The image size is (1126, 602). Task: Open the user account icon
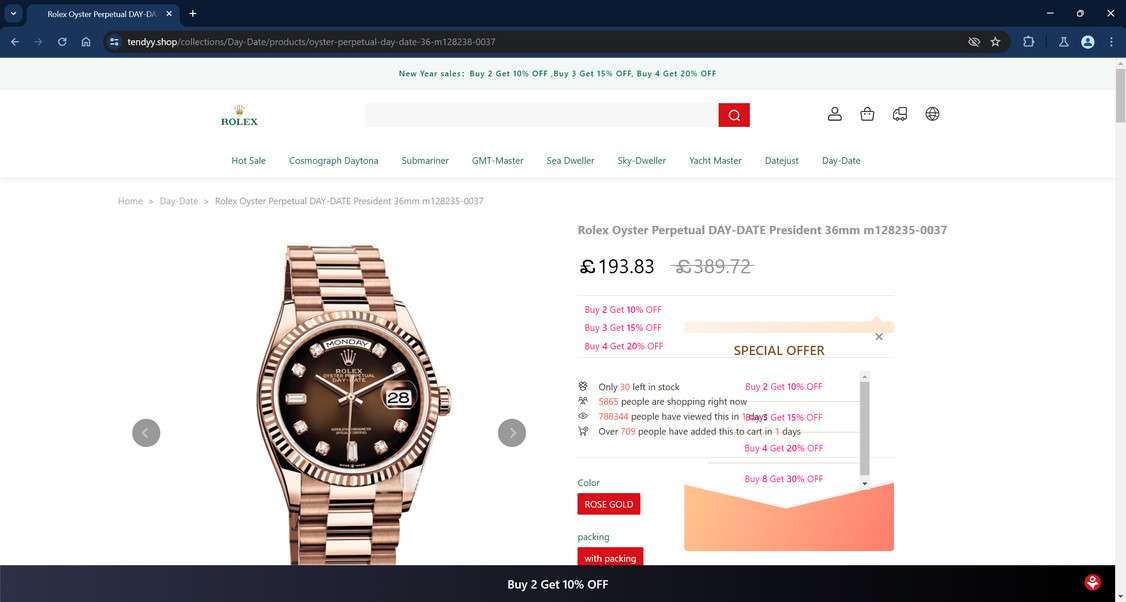click(834, 114)
